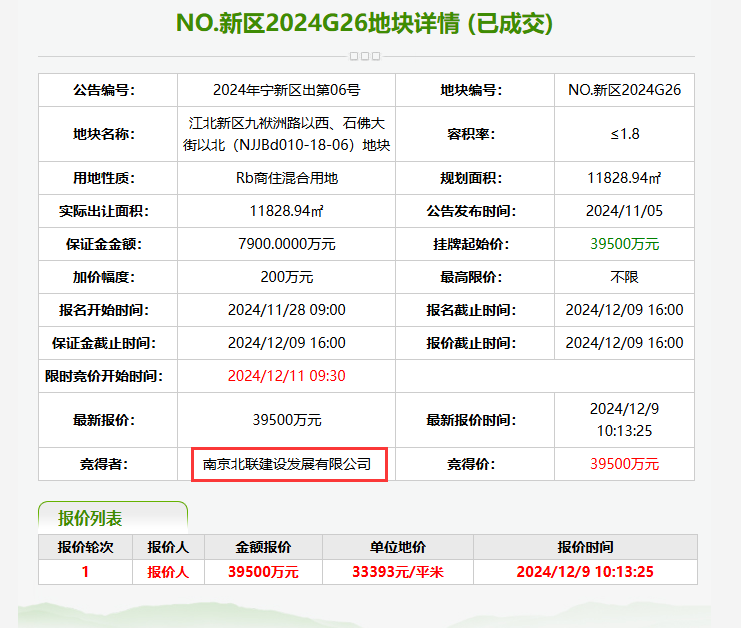Click the 限时竞价开始时间 label
This screenshot has height=628, width=741.
click(104, 376)
